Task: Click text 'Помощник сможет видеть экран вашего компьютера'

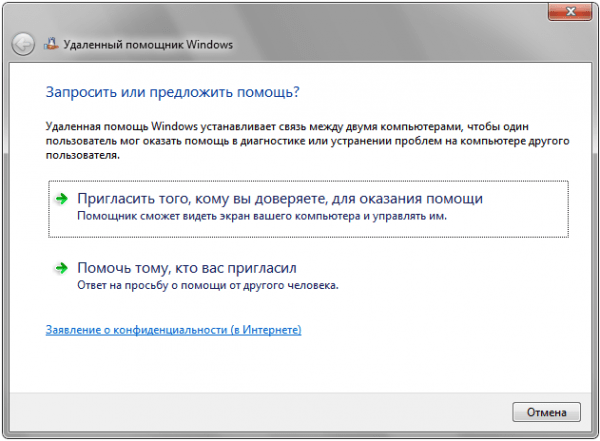Action: [x=218, y=216]
